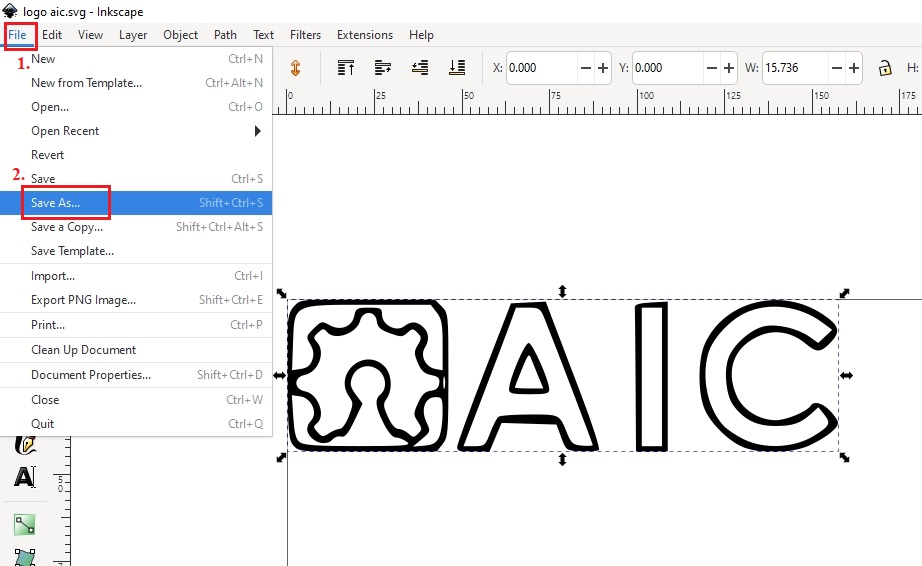This screenshot has height=566, width=922.
Task: Open the File menu
Action: [18, 35]
